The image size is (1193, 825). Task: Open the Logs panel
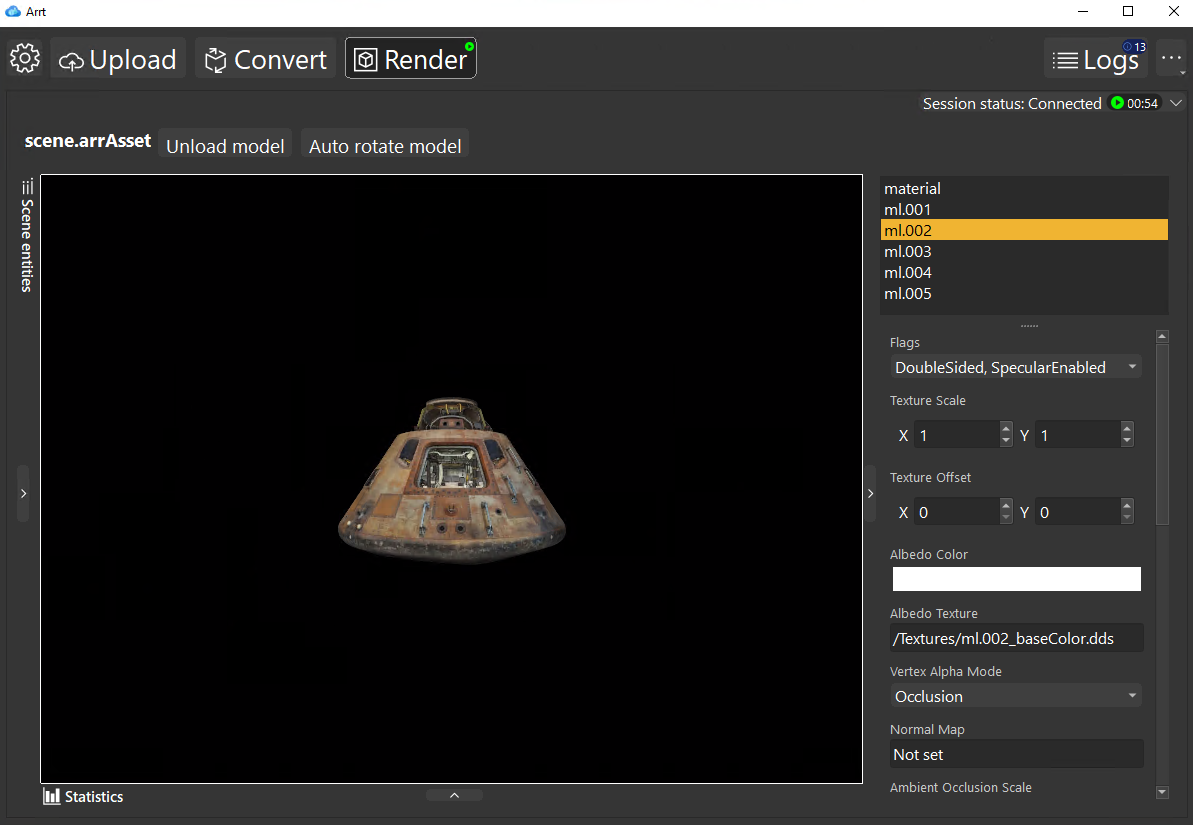pos(1096,59)
